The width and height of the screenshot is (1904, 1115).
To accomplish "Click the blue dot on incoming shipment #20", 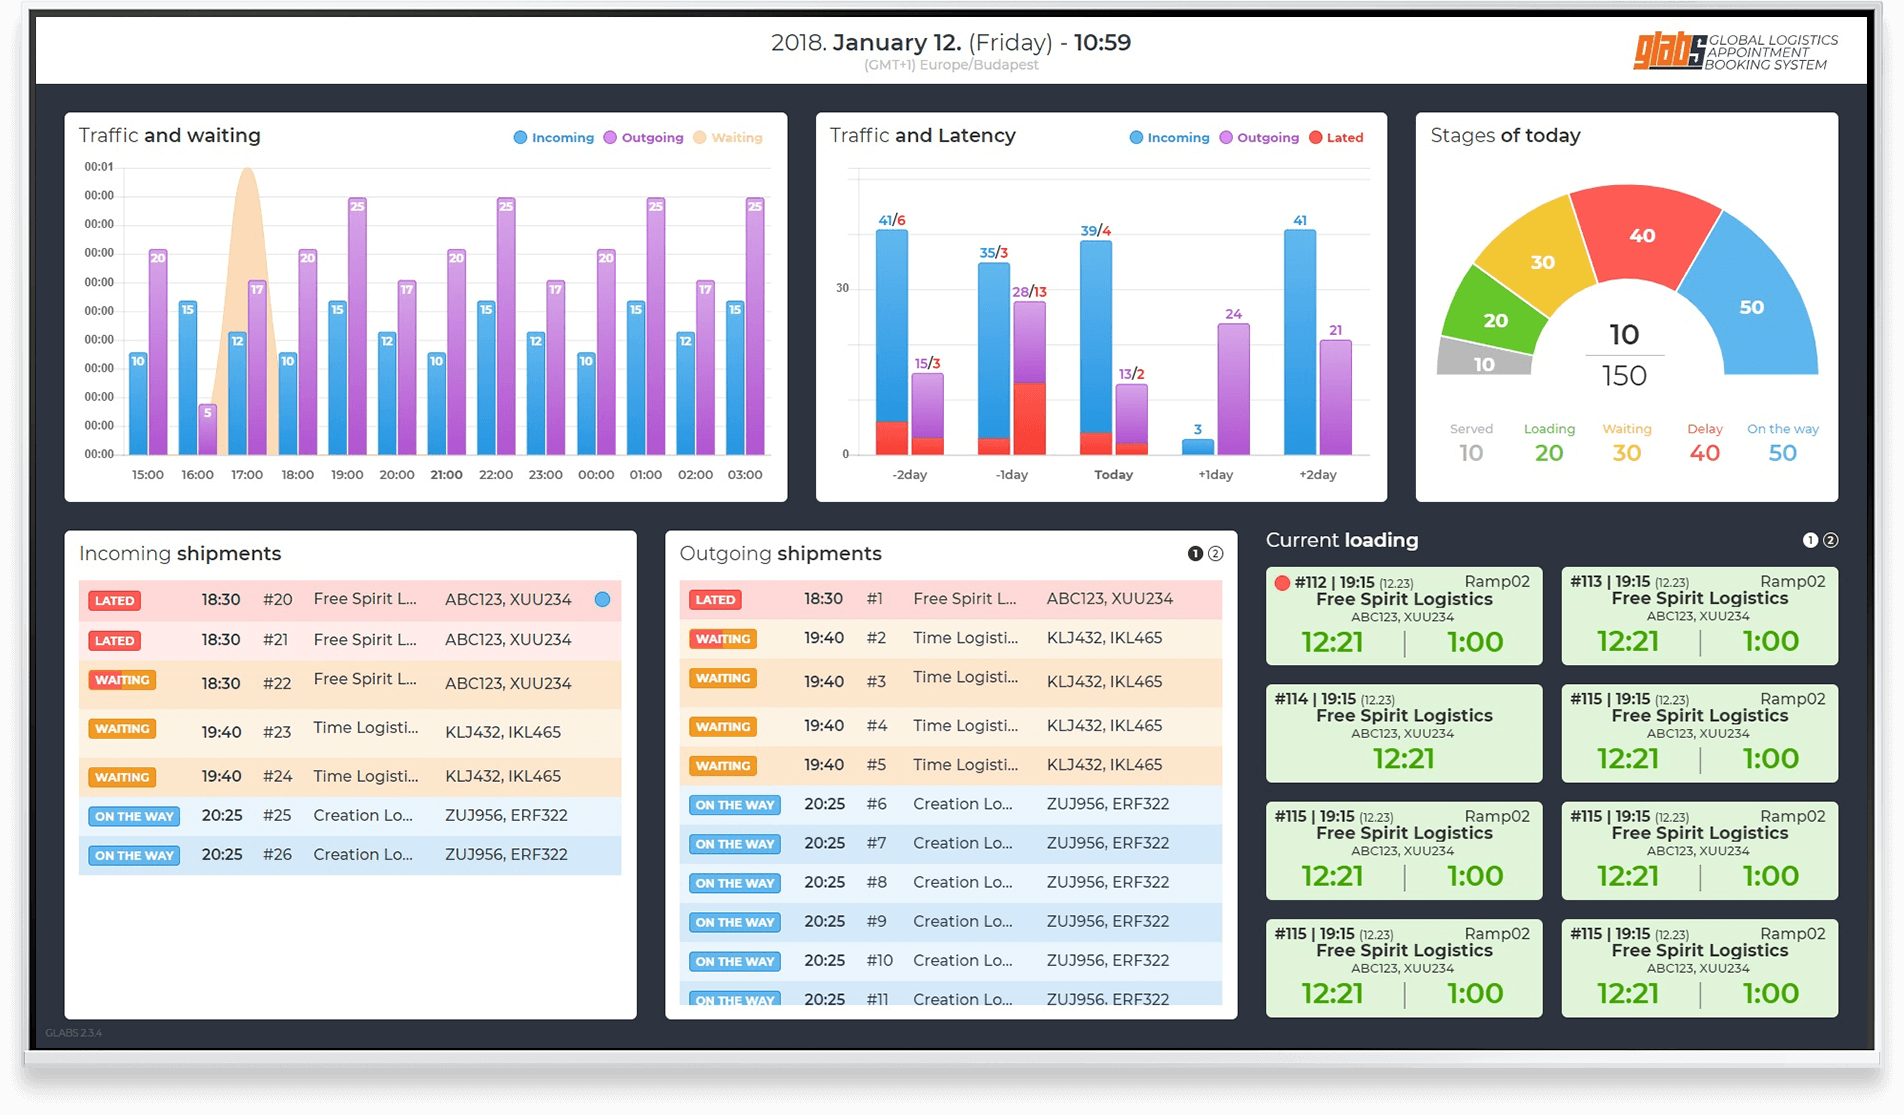I will click(602, 599).
